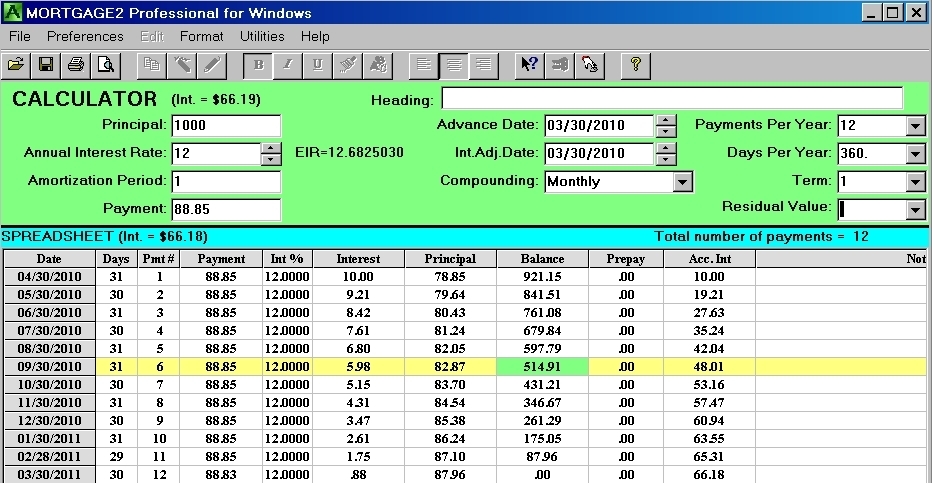Open the Payments Per Year dropdown
Screen dimensions: 932x483
915,126
